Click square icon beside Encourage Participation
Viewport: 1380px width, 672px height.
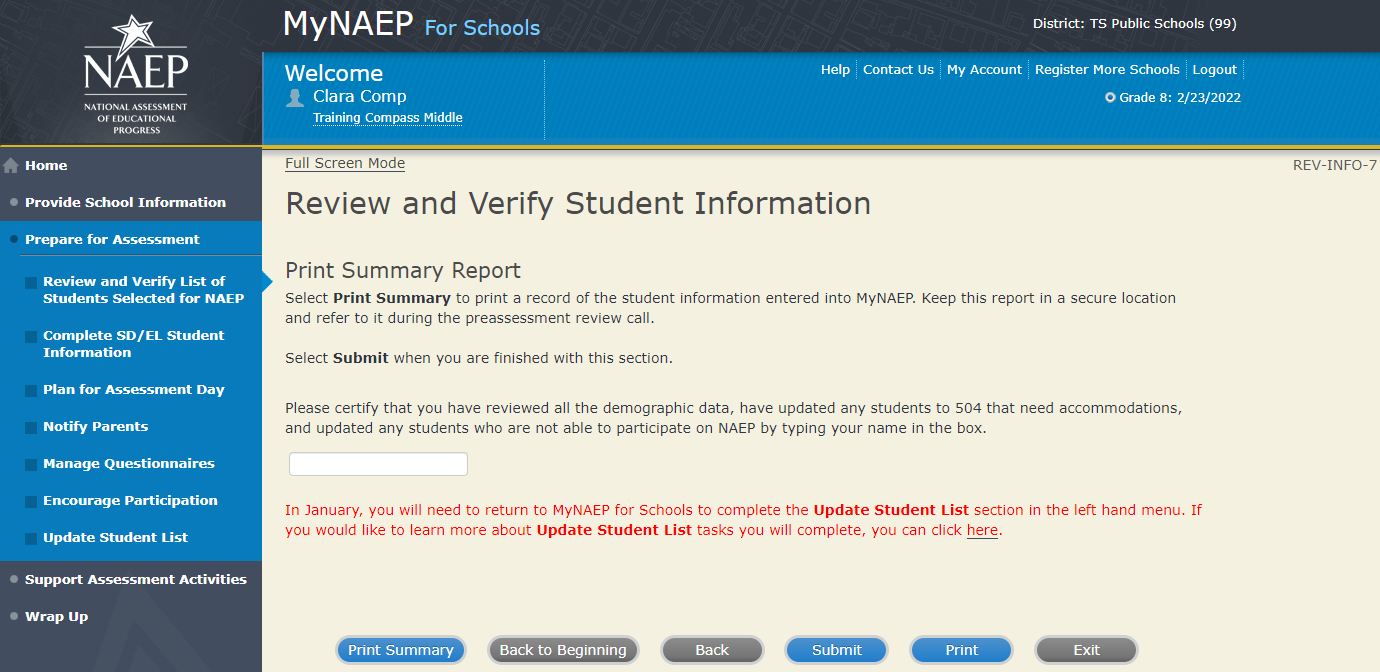pyautogui.click(x=33, y=502)
